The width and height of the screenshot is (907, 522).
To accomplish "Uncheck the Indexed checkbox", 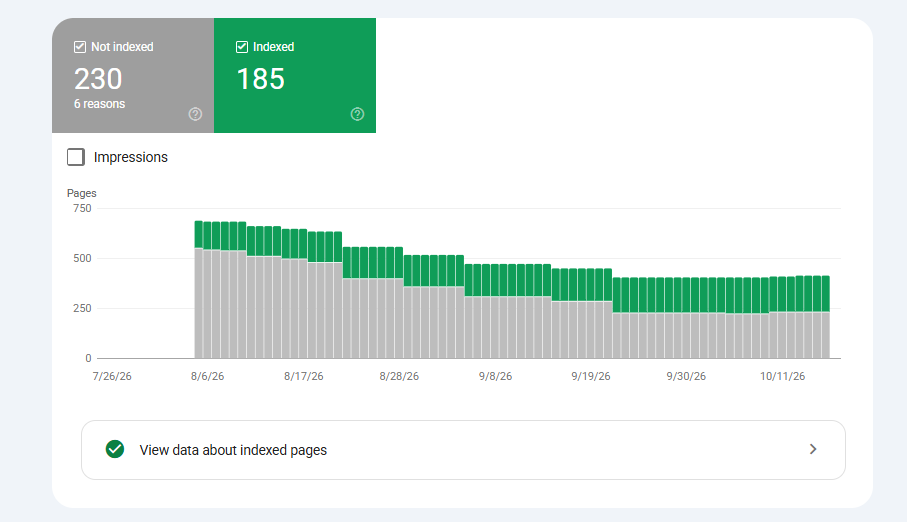I will click(242, 47).
